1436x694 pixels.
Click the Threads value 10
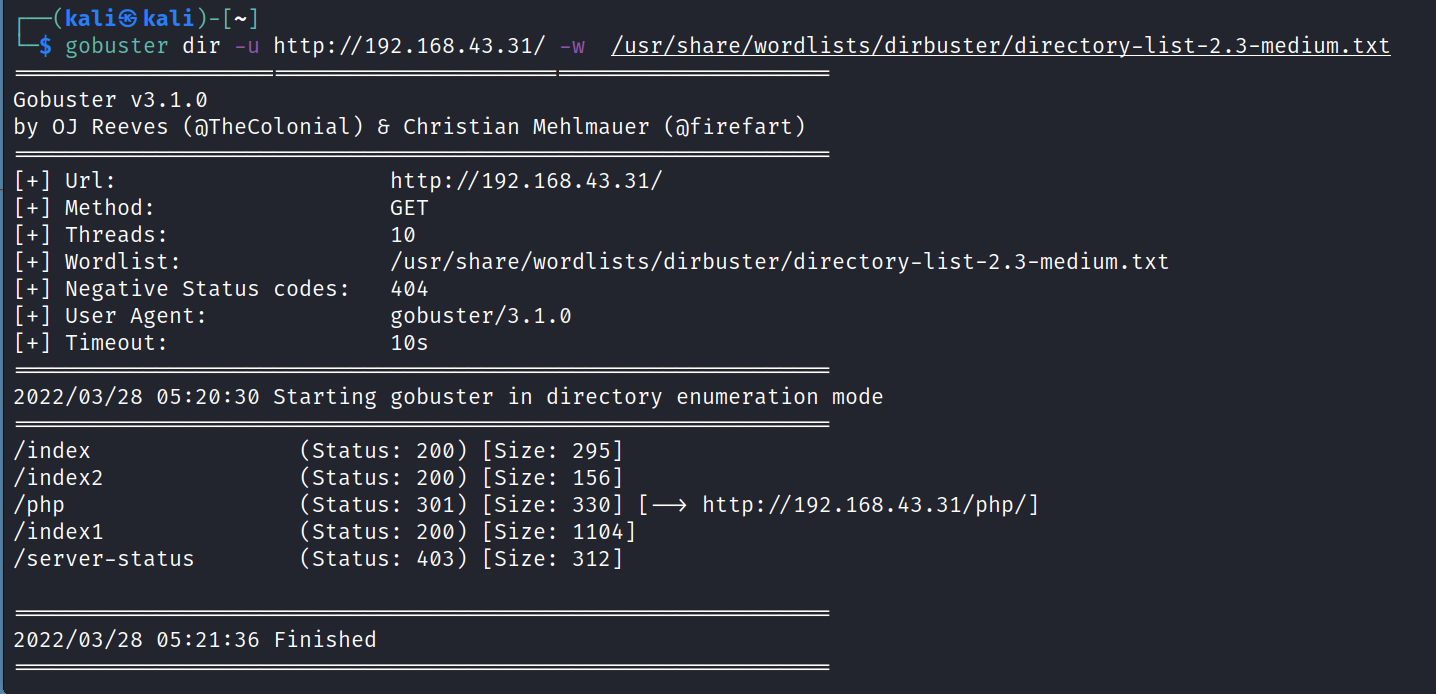click(403, 235)
